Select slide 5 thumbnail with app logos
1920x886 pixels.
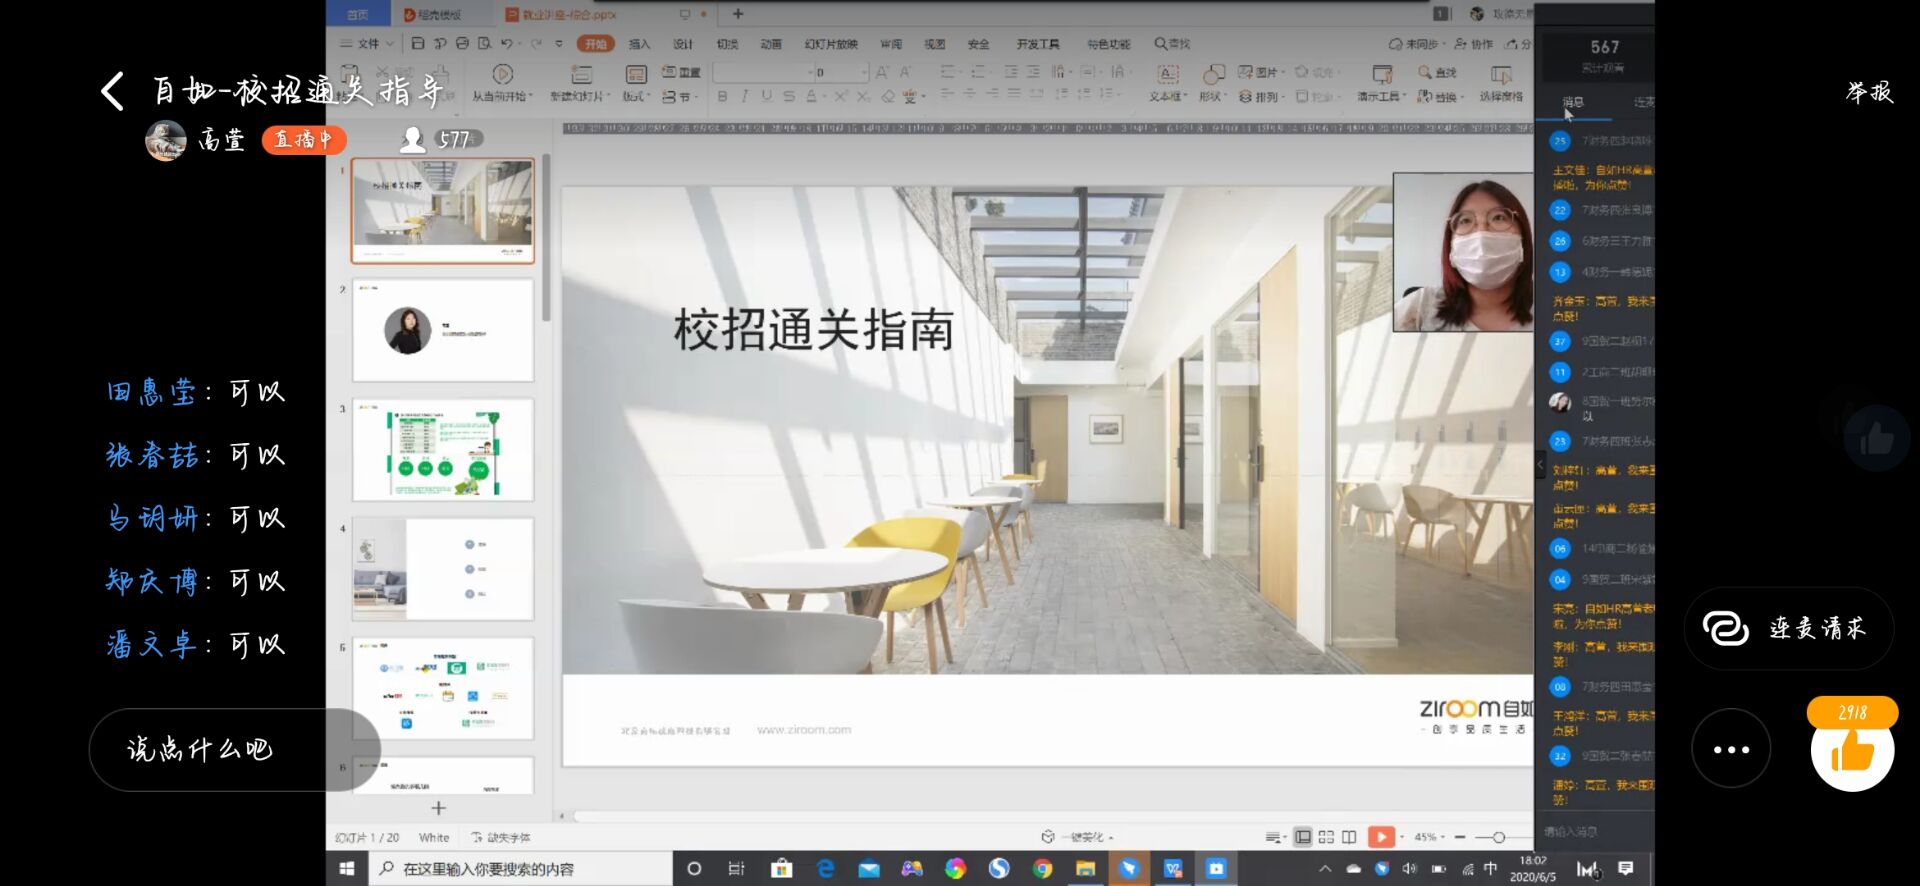pyautogui.click(x=443, y=689)
